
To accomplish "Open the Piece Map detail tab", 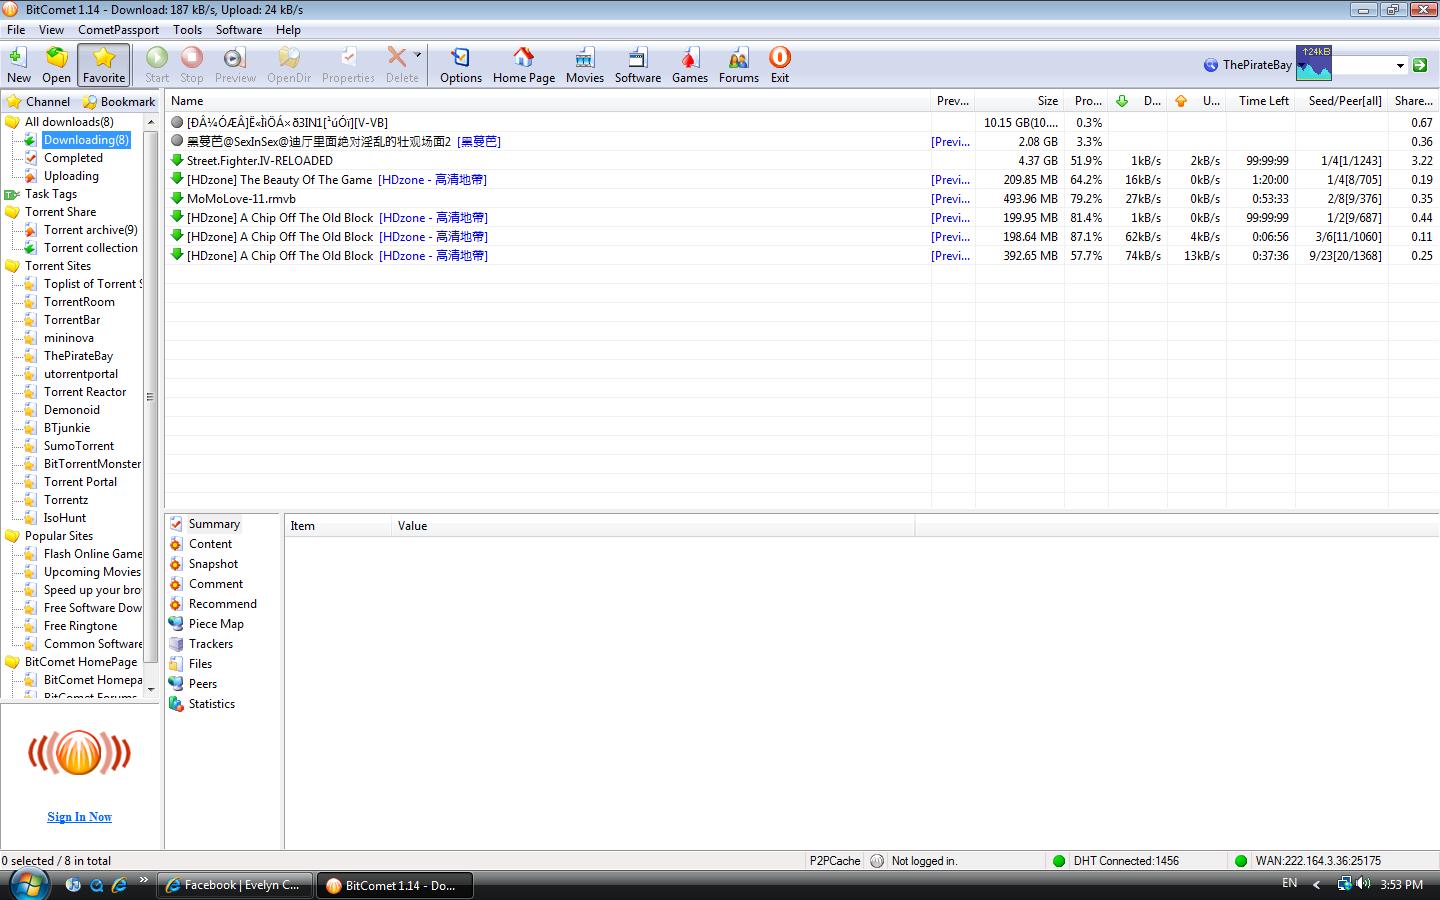I will coord(216,624).
